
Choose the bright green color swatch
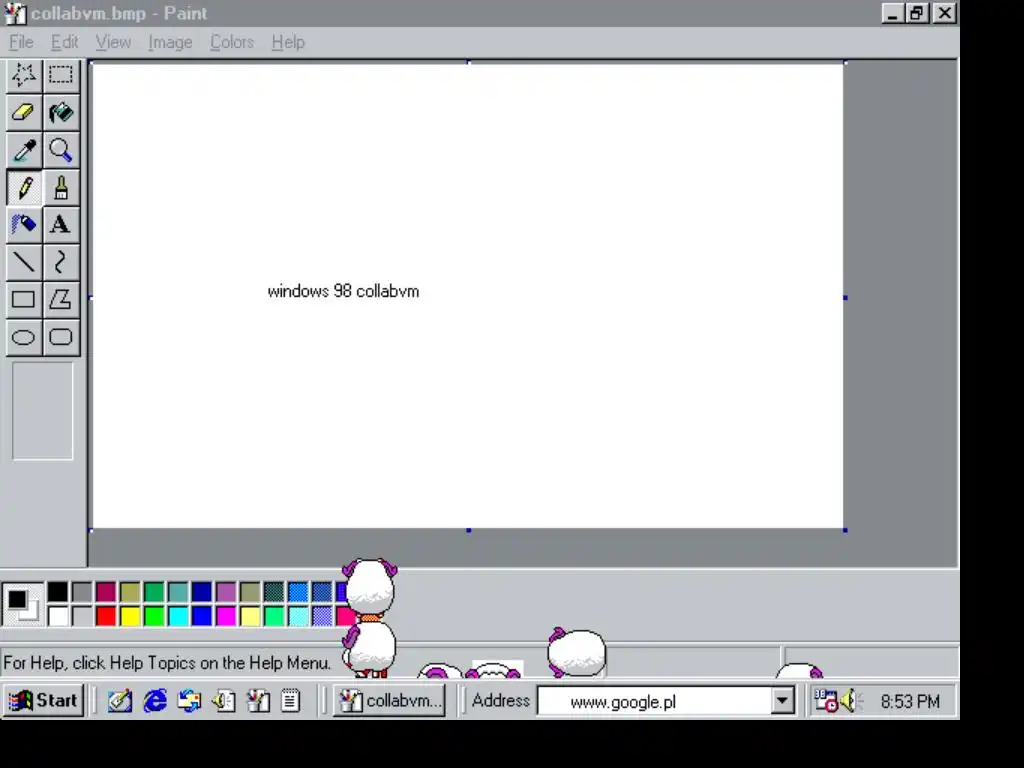pyautogui.click(x=154, y=616)
